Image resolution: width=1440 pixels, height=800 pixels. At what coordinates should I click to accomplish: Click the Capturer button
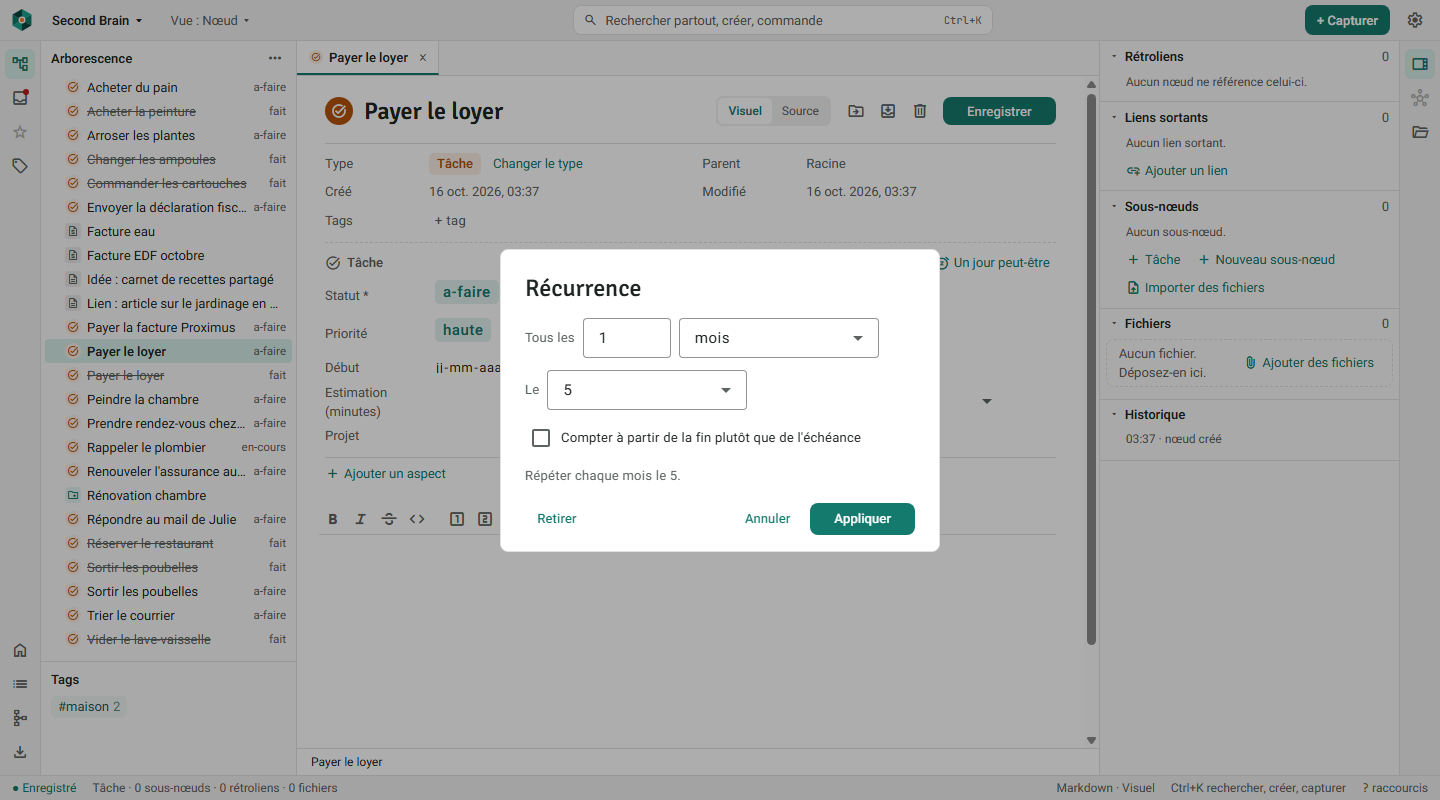coord(1347,20)
